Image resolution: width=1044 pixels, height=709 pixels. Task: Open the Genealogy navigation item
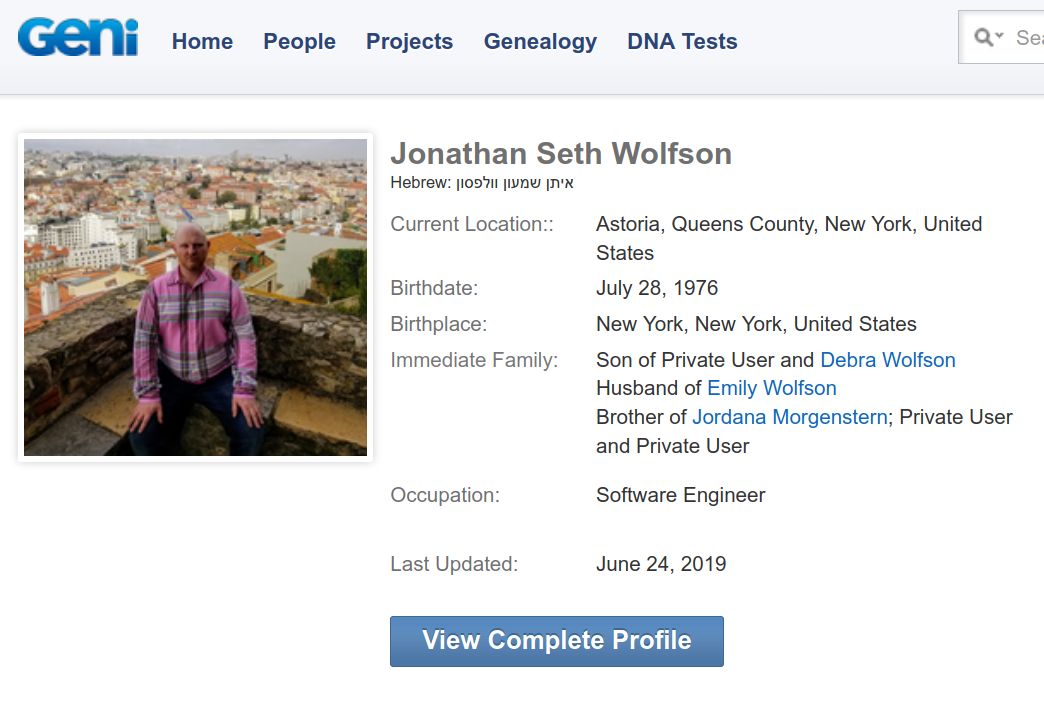pos(540,41)
